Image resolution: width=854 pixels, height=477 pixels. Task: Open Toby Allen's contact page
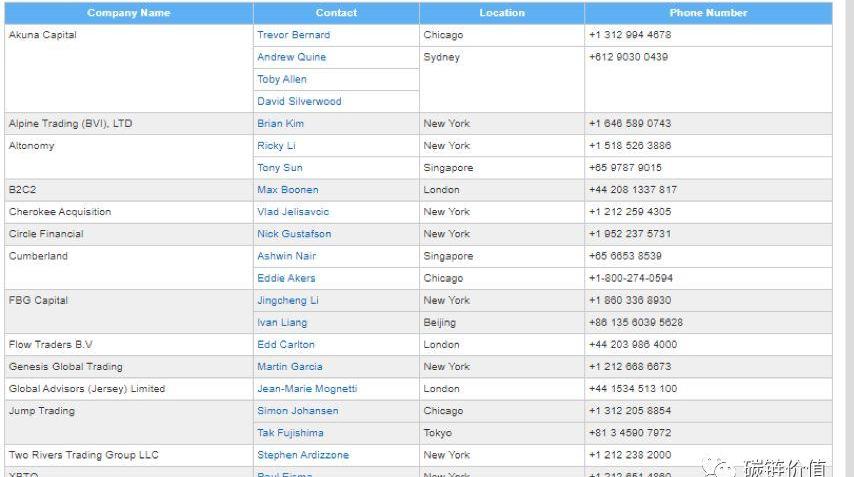pos(282,79)
